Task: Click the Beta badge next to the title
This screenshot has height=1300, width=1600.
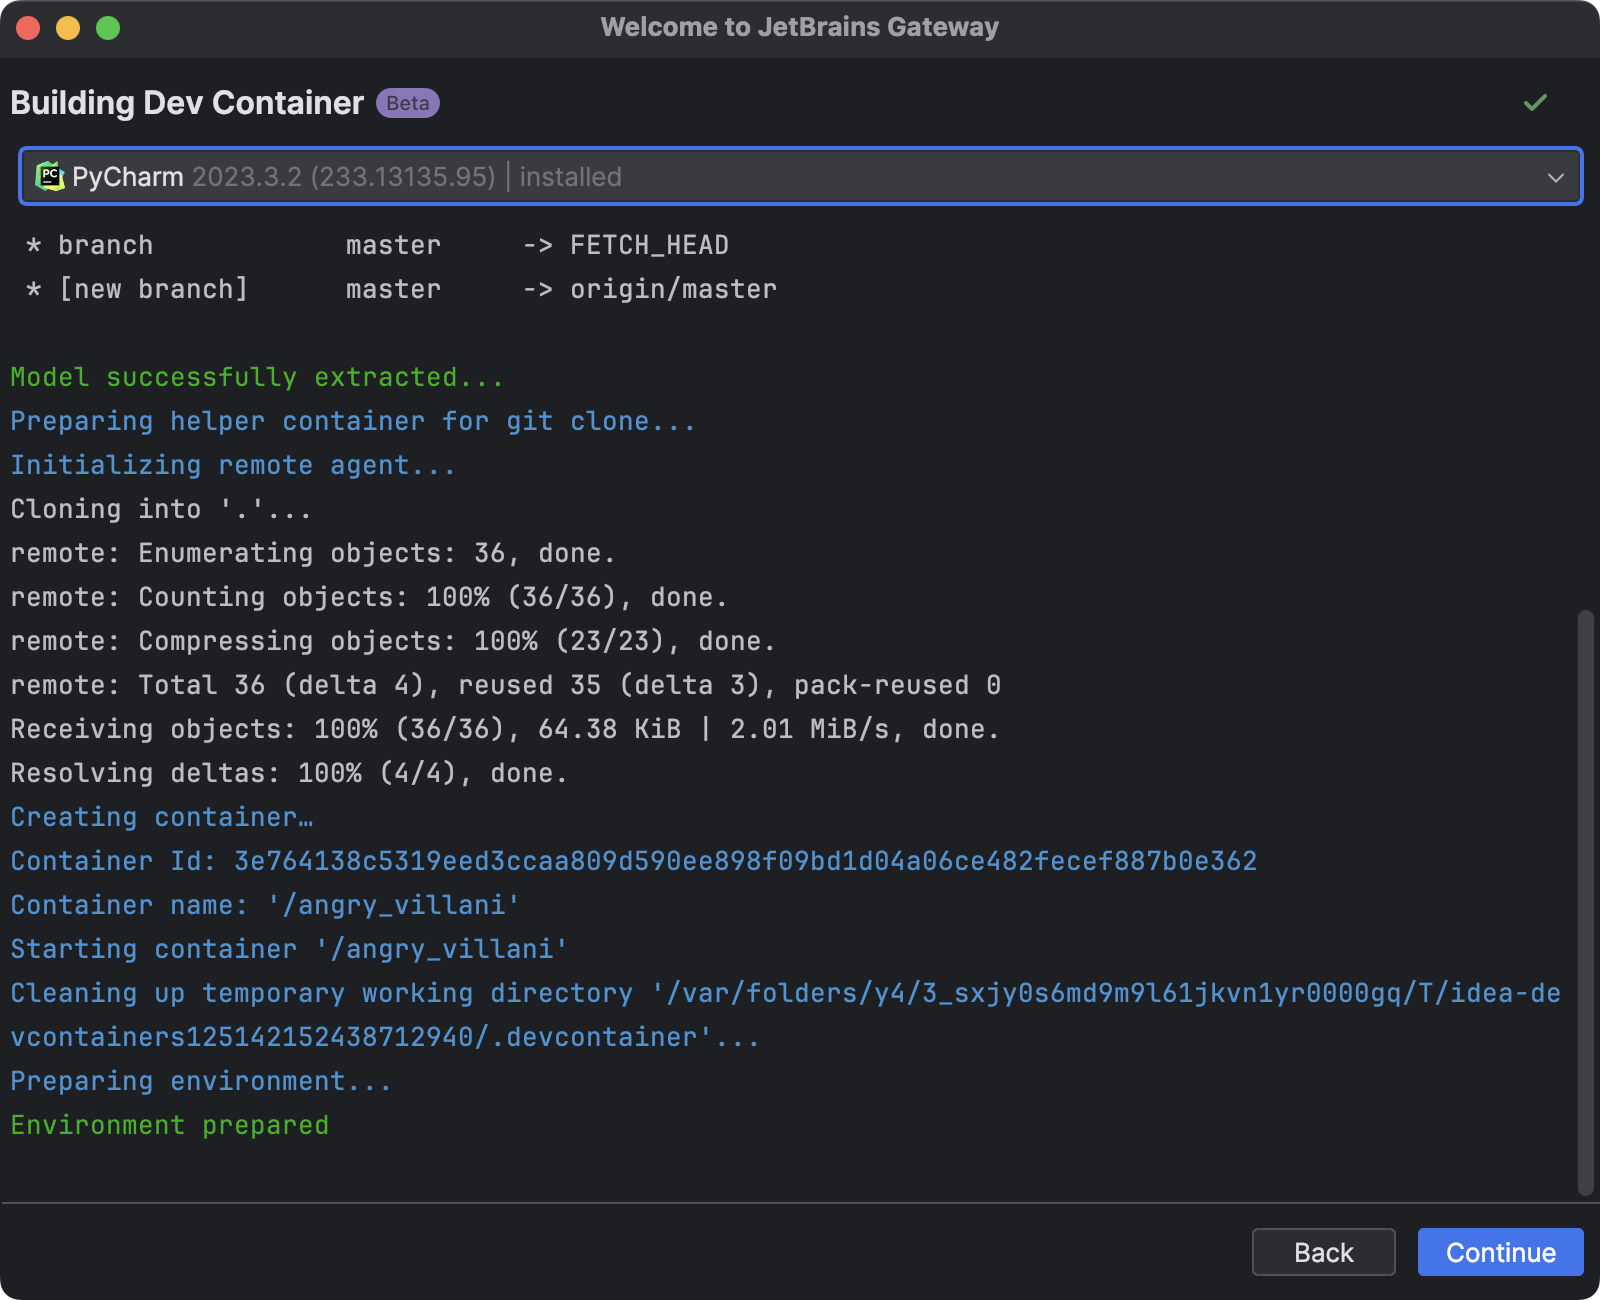Action: [x=407, y=102]
